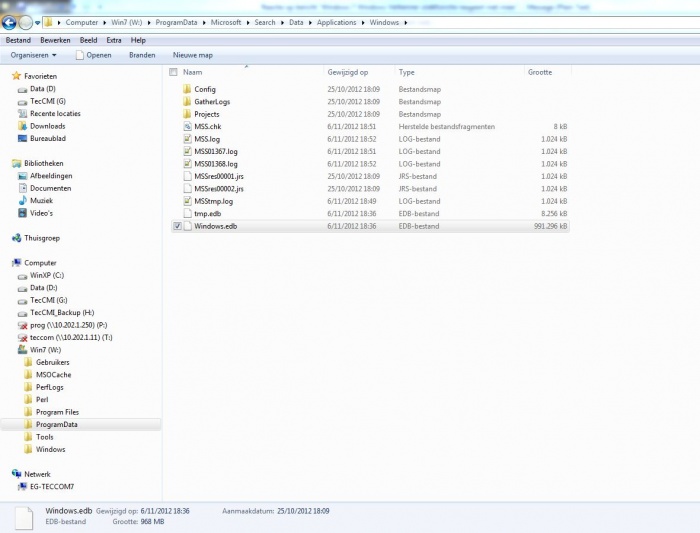
Task: Open the TecCMI_Backup (H:) drive
Action: click(x=62, y=313)
